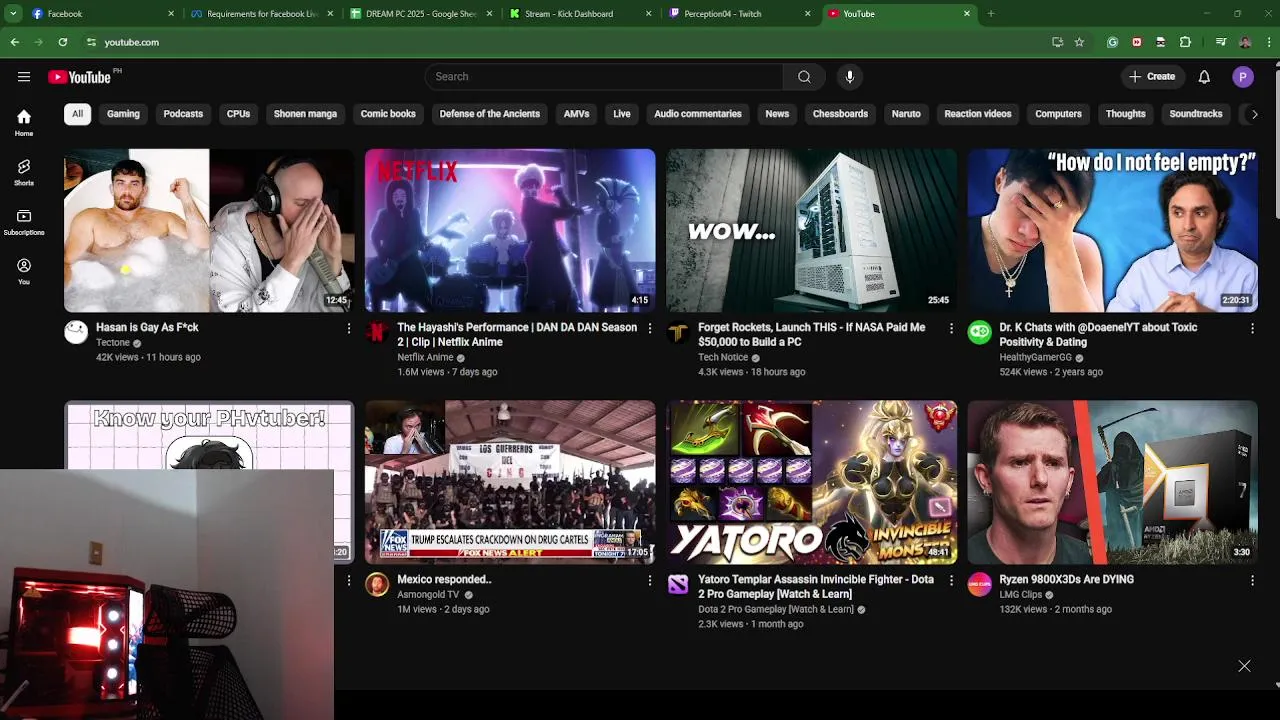Open the tab search dropdown arrow
The width and height of the screenshot is (1280, 720).
tap(13, 14)
